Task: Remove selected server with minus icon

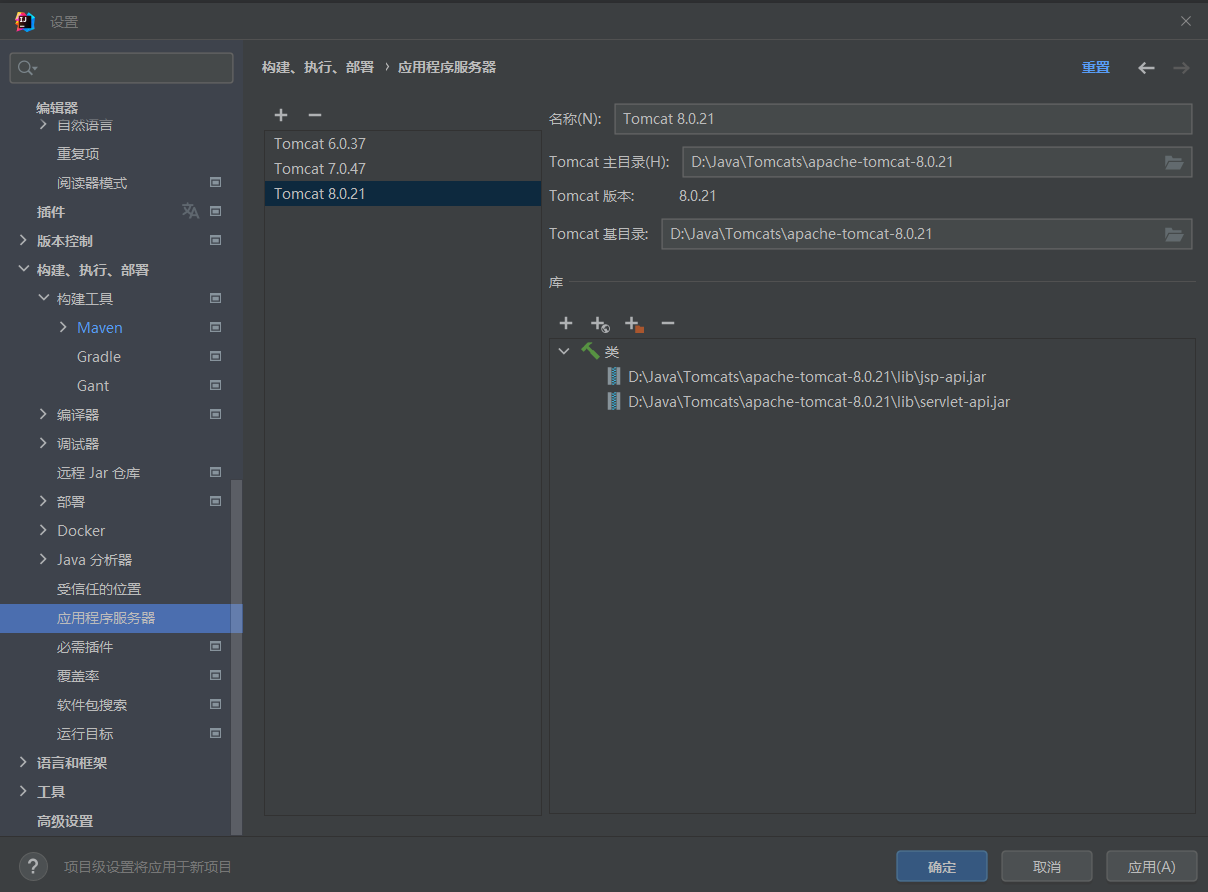Action: (315, 116)
